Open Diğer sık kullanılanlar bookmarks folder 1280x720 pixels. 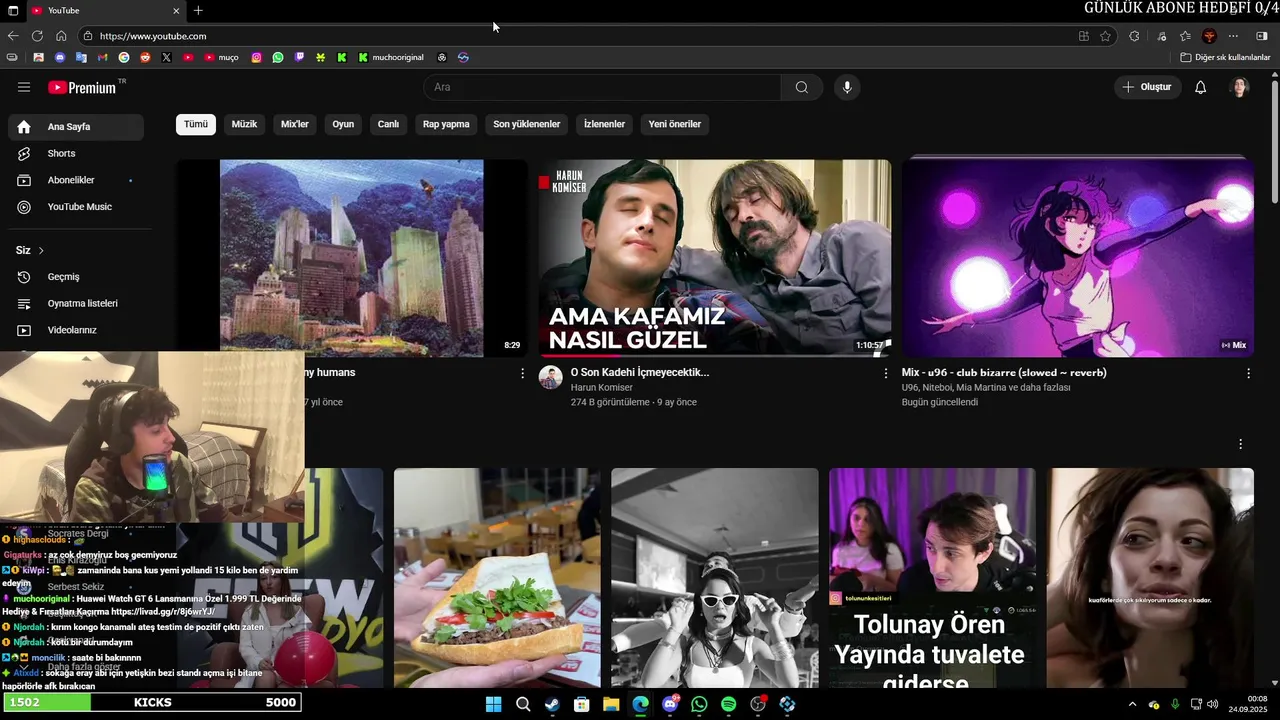(x=1225, y=57)
